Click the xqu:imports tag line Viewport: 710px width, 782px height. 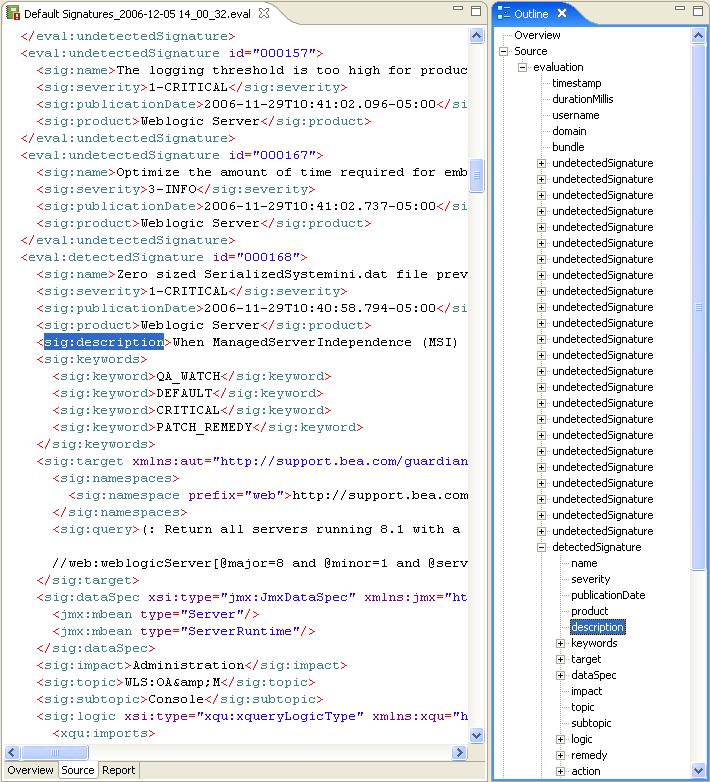click(x=104, y=733)
